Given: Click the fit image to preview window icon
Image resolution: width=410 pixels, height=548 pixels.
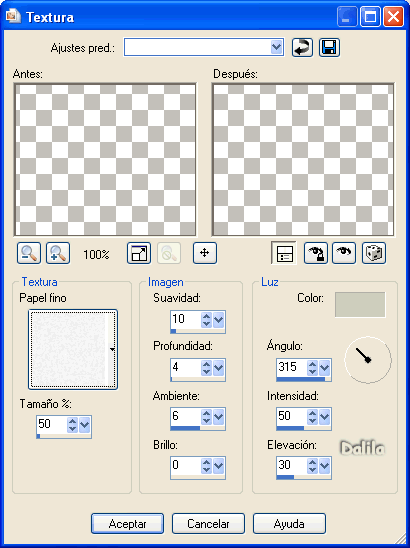Looking at the screenshot, I should pos(139,253).
